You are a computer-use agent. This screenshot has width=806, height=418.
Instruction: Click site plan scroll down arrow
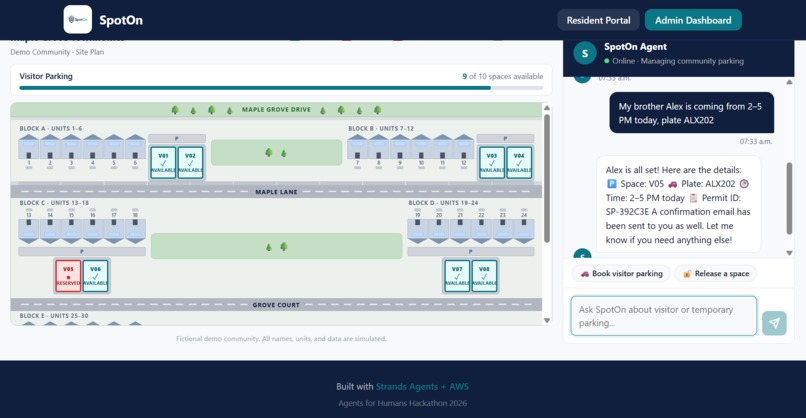(x=547, y=320)
